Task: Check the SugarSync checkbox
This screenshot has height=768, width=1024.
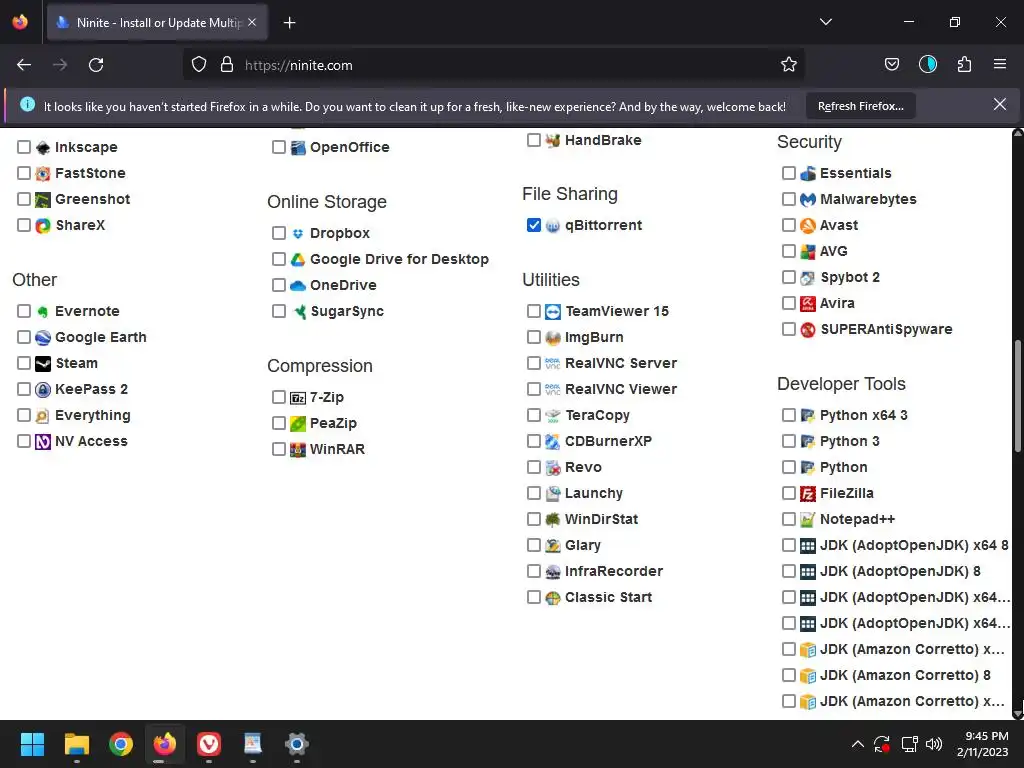Action: coord(279,312)
